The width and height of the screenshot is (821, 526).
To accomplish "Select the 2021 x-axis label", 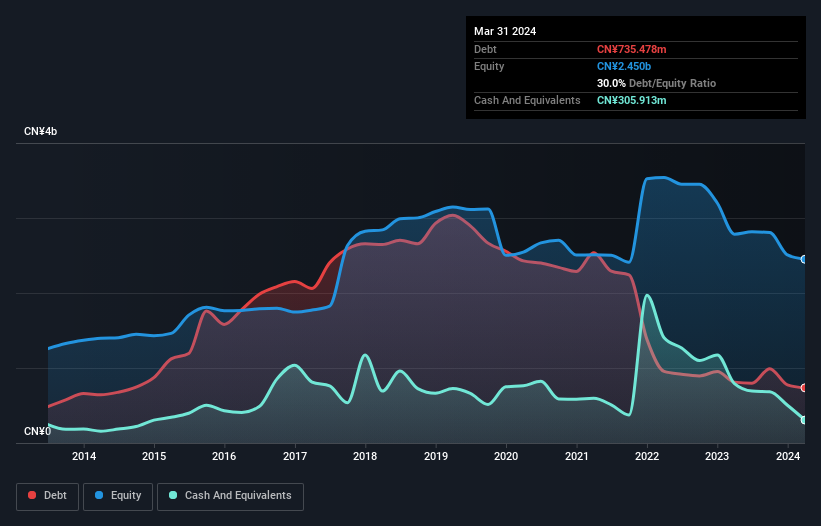I will pyautogui.click(x=576, y=456).
